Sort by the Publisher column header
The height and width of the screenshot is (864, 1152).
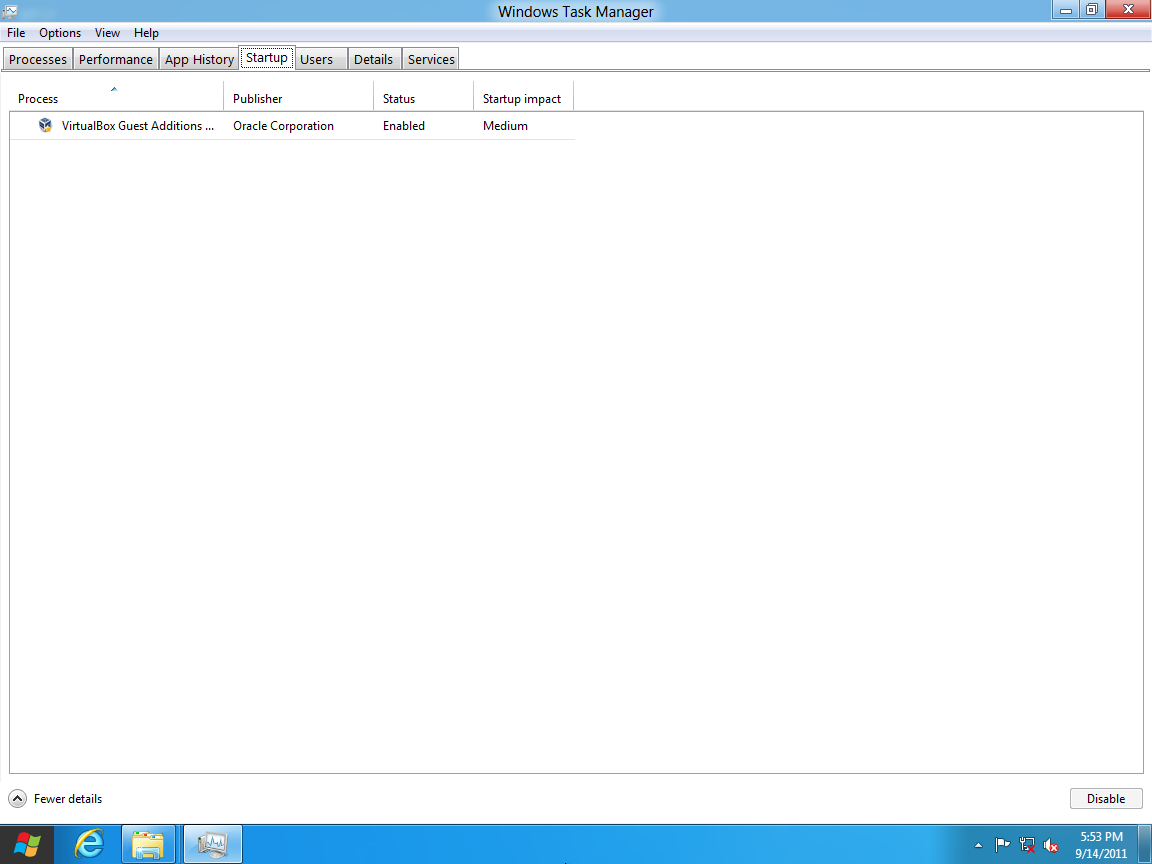299,98
